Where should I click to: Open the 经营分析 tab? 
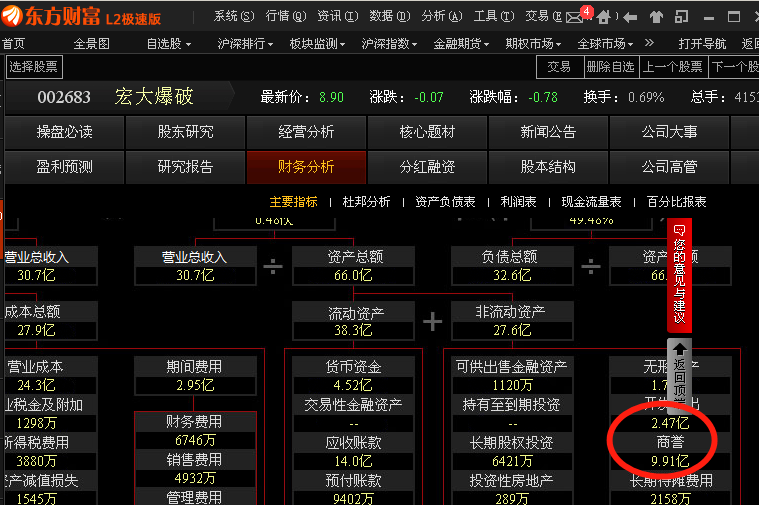[x=306, y=132]
